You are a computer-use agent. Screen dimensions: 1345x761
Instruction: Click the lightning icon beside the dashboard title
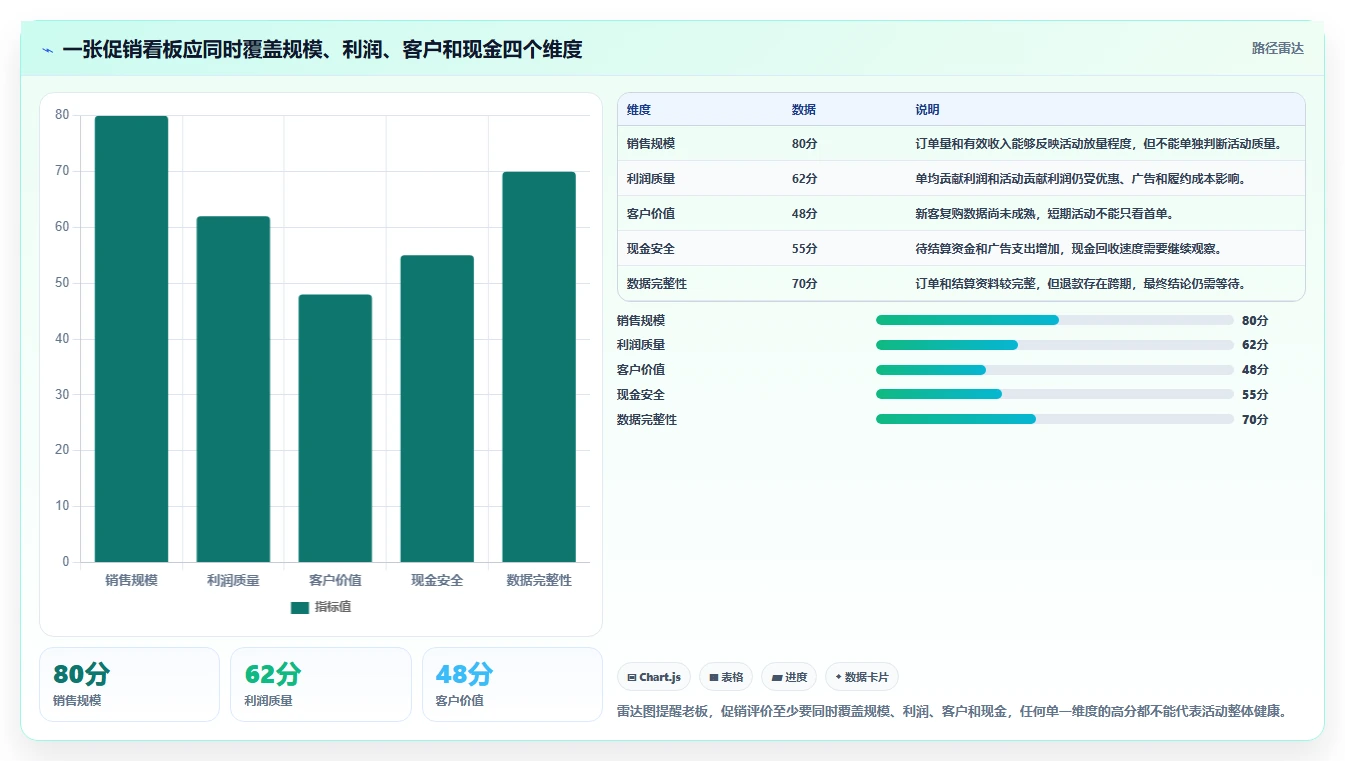point(48,50)
